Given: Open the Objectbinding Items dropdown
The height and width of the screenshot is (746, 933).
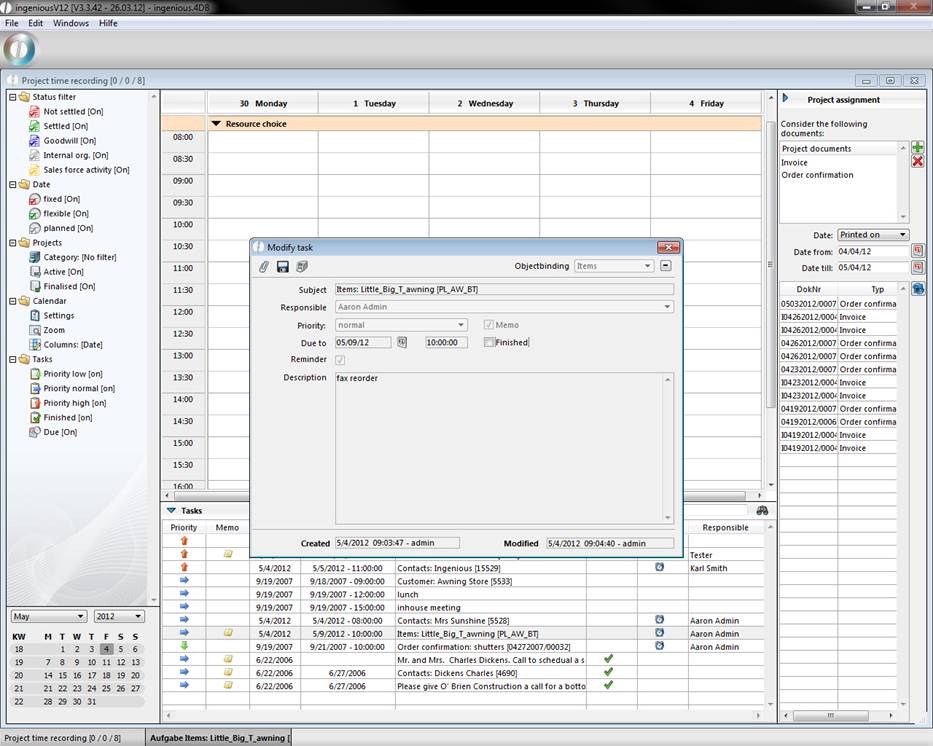Looking at the screenshot, I should pos(613,266).
